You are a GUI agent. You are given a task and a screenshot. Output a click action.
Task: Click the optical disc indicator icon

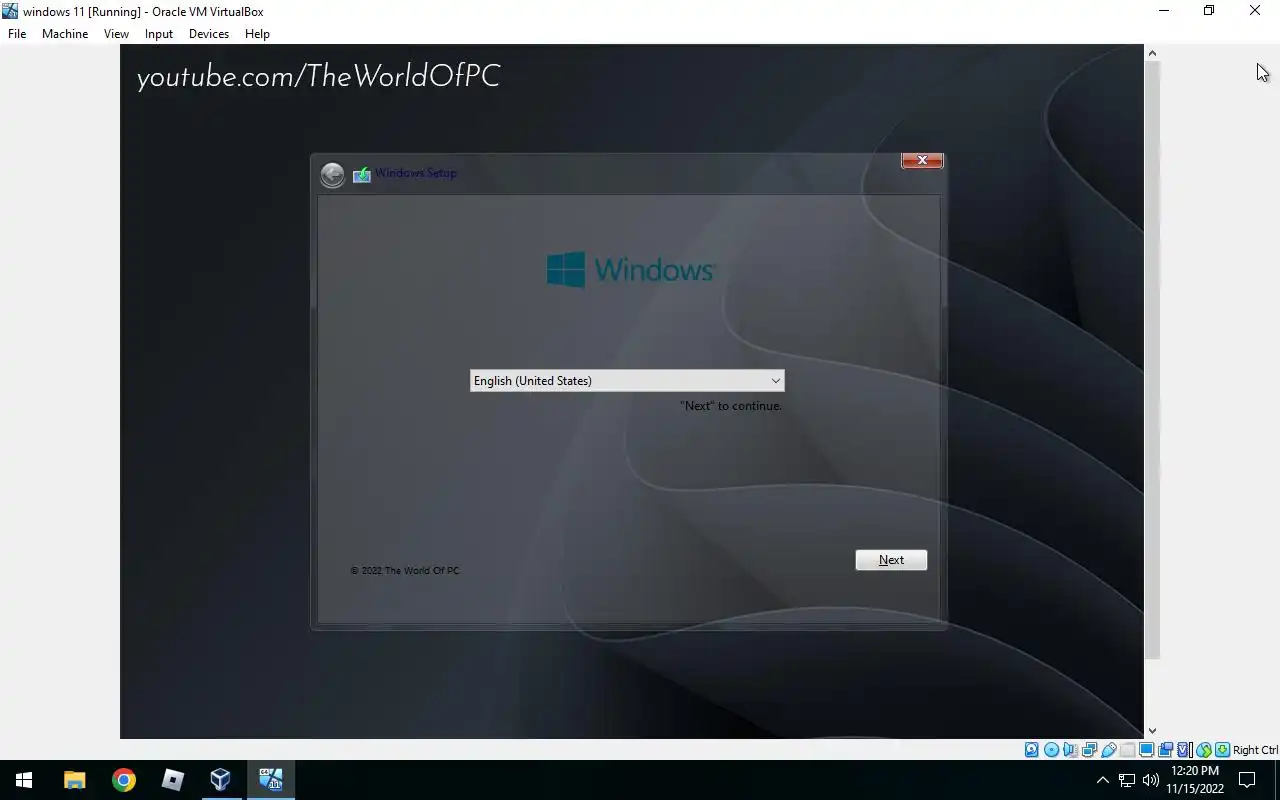point(1051,750)
